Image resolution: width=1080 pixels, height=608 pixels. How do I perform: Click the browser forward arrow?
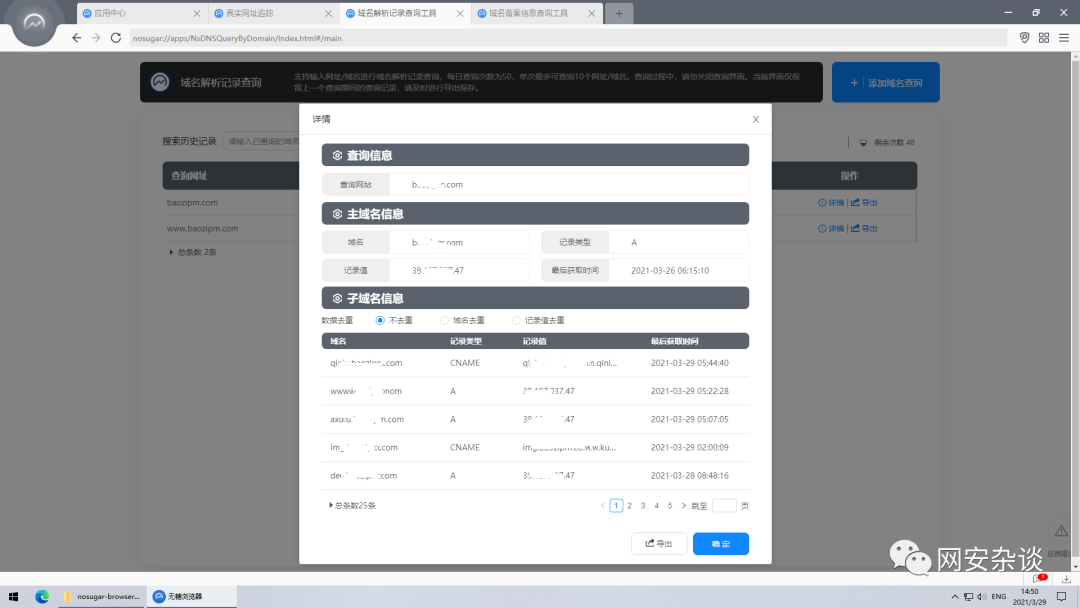tap(96, 38)
